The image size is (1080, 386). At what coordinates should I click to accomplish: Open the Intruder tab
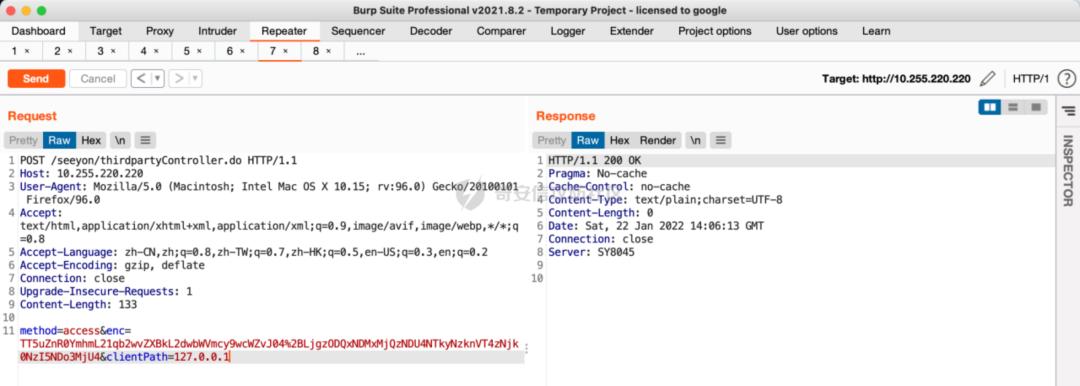tap(218, 31)
